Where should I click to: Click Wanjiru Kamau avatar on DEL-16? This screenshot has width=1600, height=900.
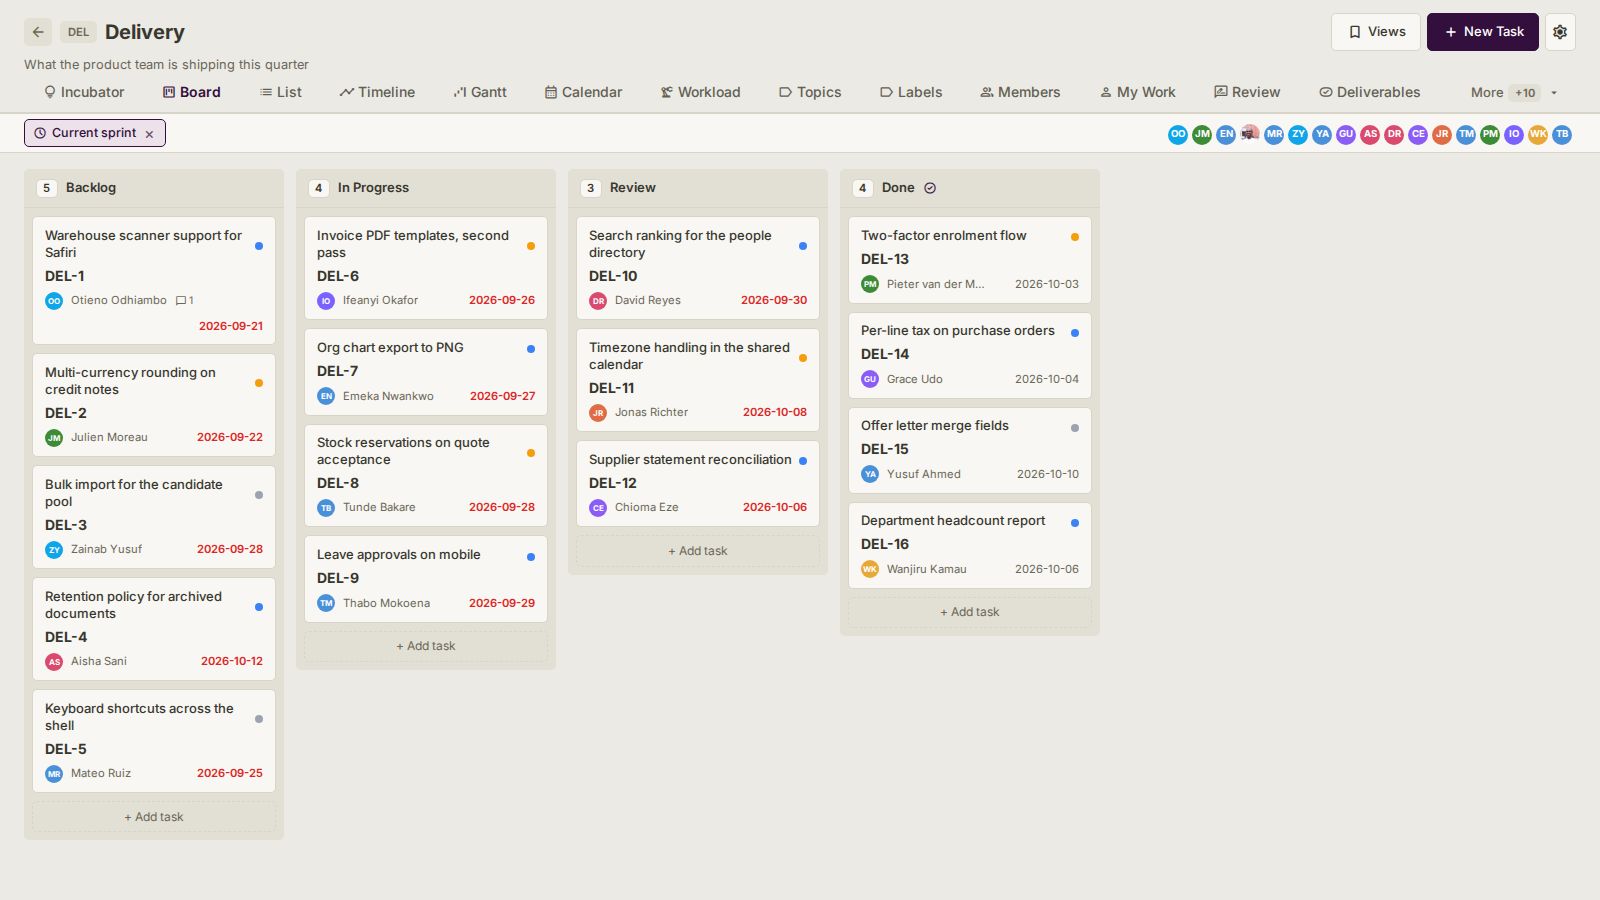coord(870,570)
